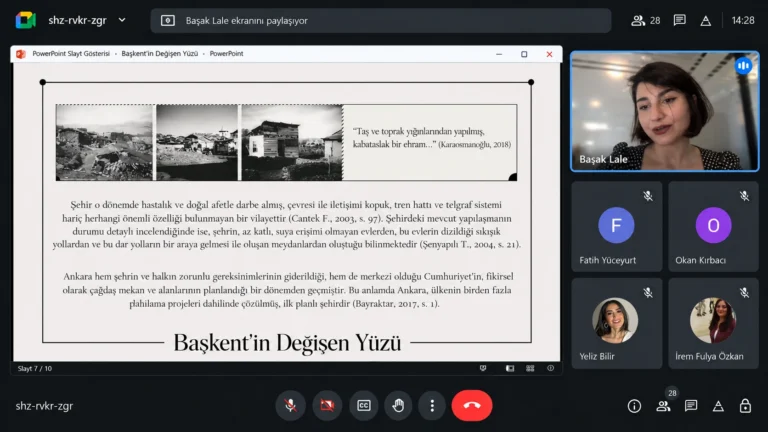Click 'shz-rvkr-zgr' code at bottom left
Screen dimensions: 768x432
tap(44, 406)
